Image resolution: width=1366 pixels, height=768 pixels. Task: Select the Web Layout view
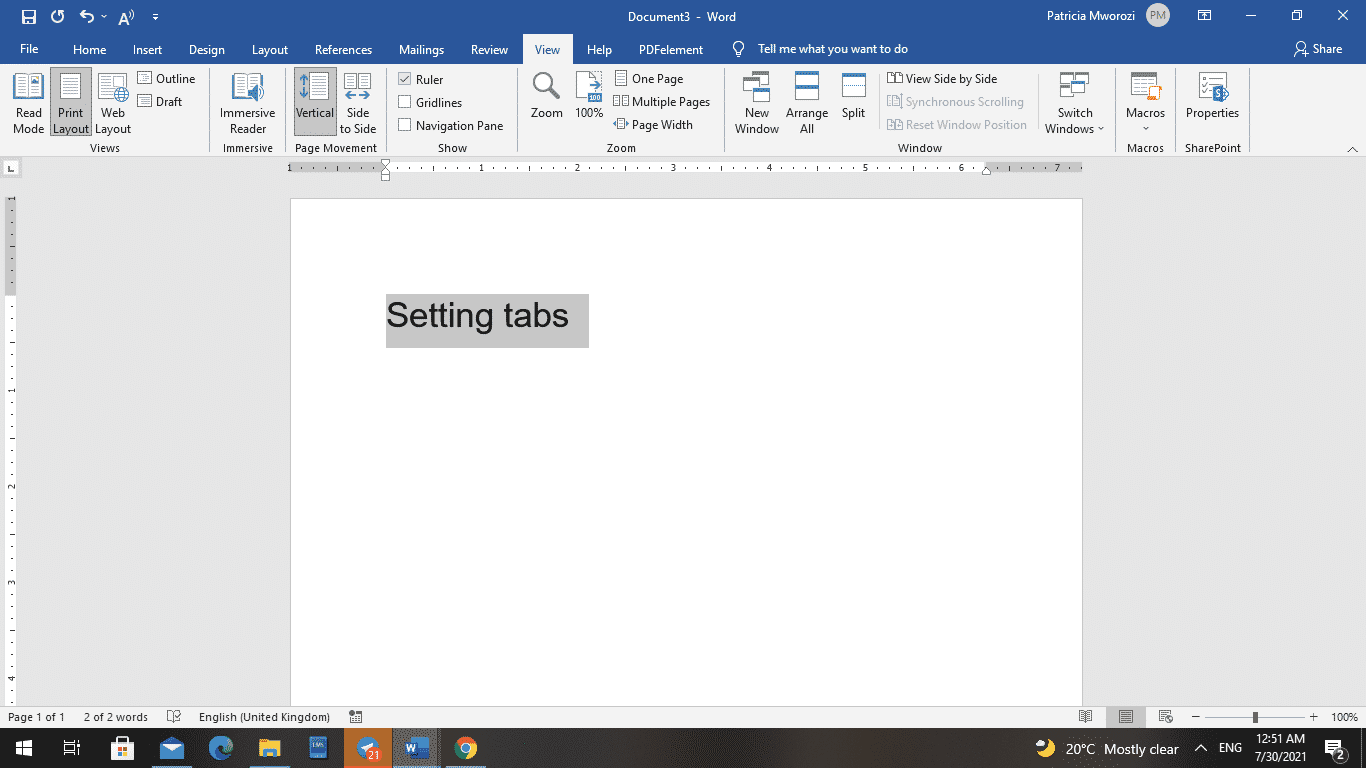coord(112,101)
